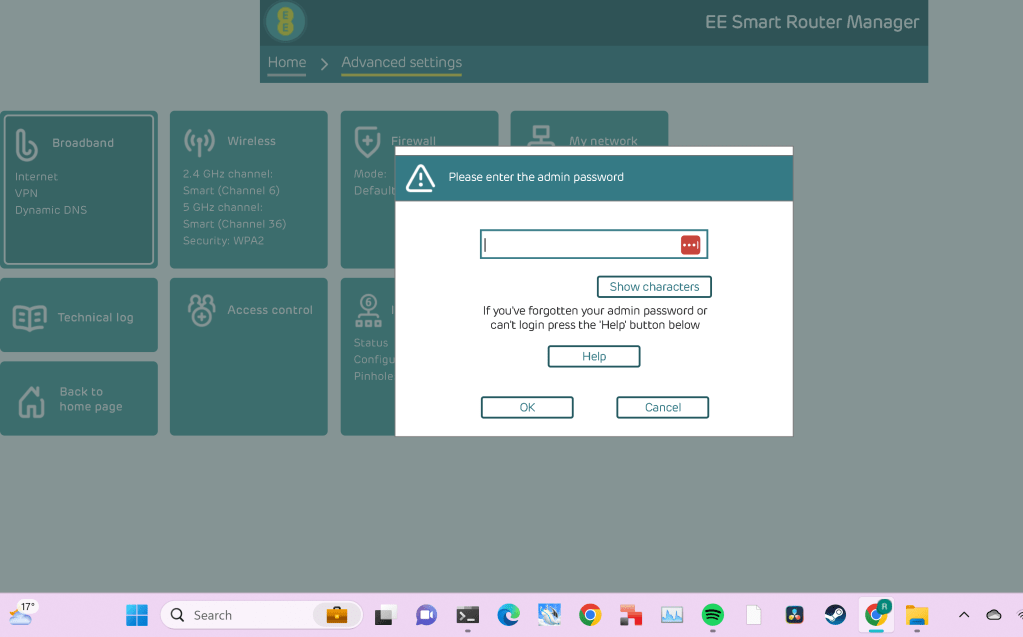This screenshot has width=1023, height=637.
Task: Open the performance monitor app on taskbar
Action: tap(671, 615)
